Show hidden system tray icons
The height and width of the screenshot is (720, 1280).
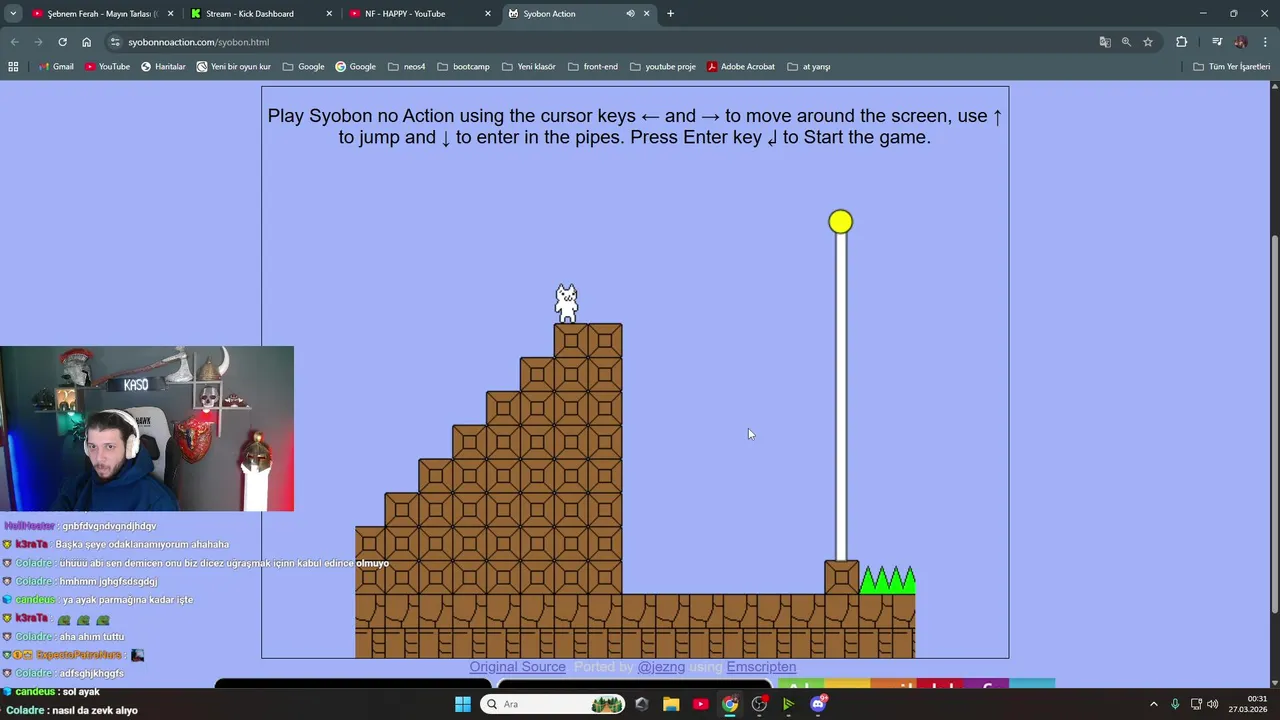(1153, 704)
